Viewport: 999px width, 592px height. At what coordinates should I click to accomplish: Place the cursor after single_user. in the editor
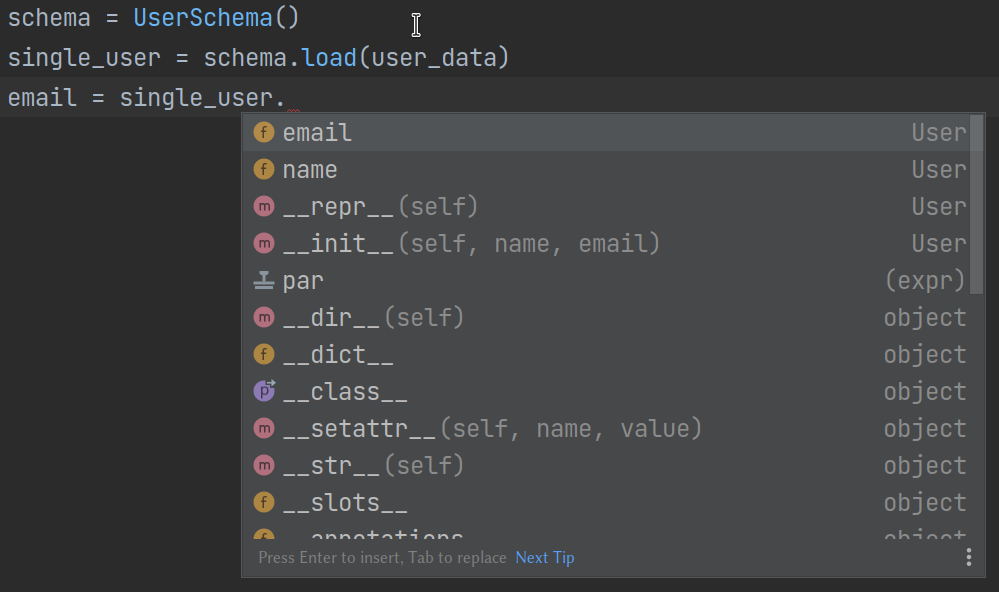click(288, 98)
